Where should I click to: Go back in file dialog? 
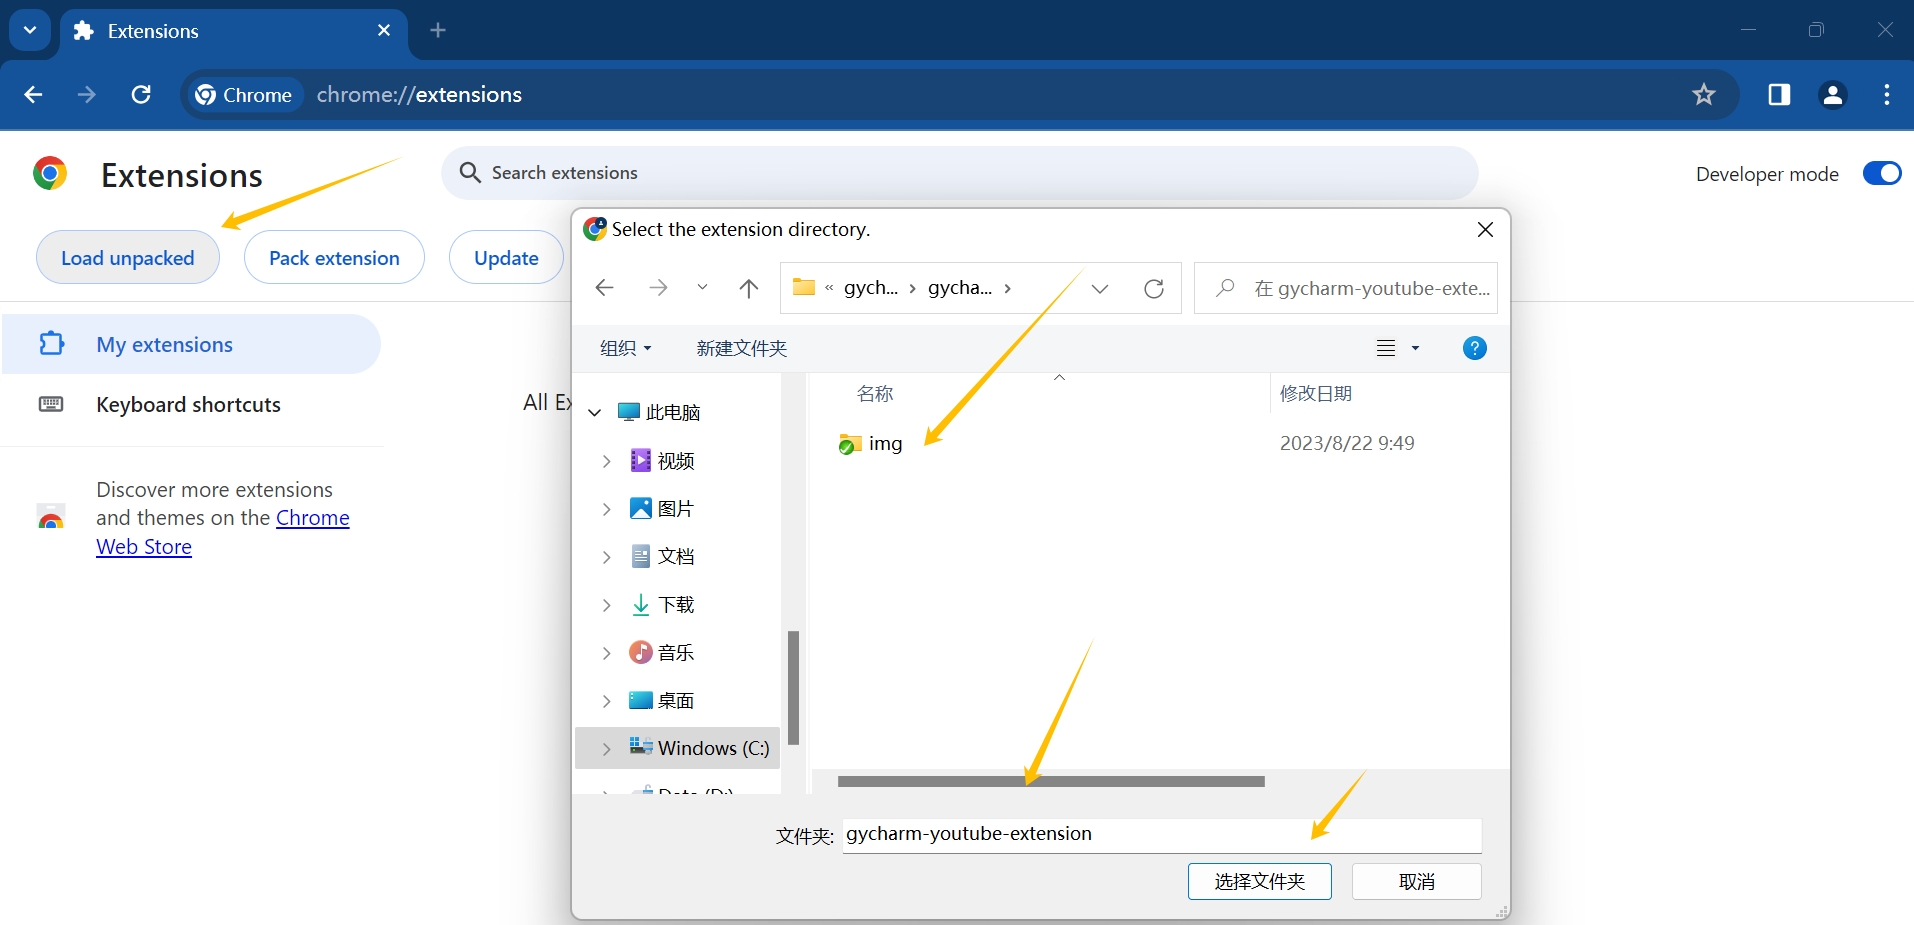(604, 288)
